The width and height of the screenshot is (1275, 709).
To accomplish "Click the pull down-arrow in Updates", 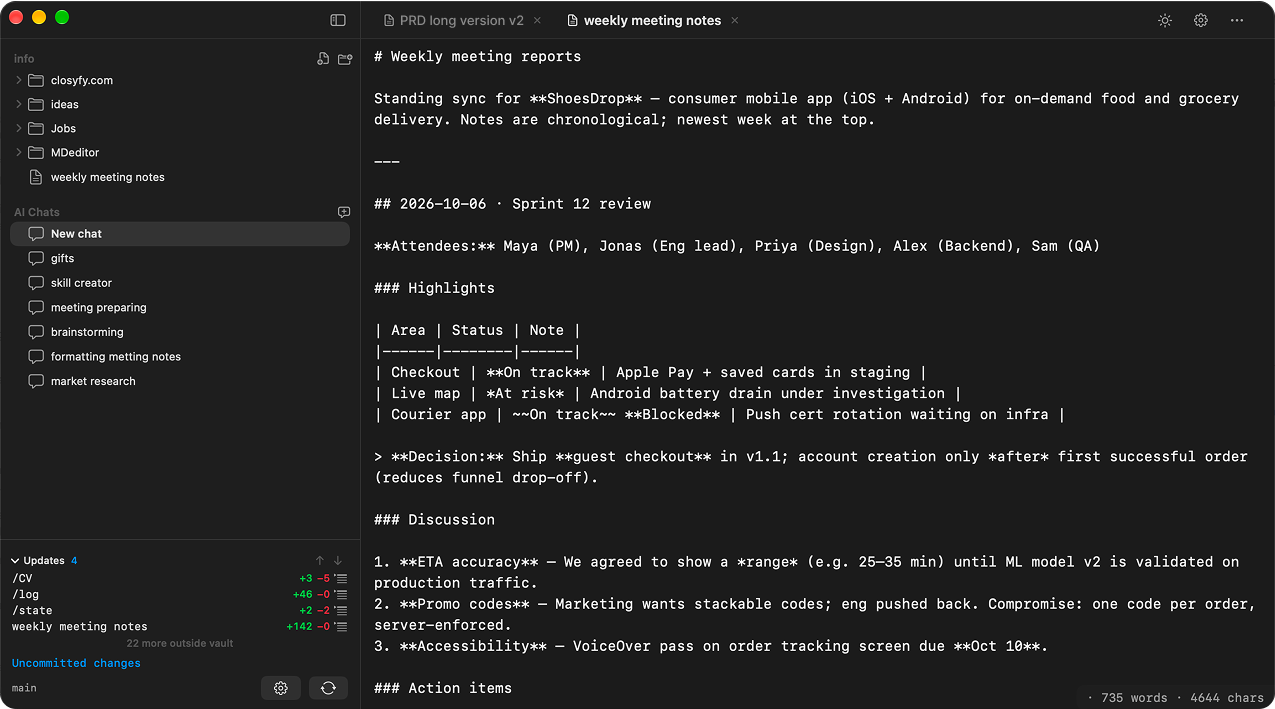I will [338, 561].
